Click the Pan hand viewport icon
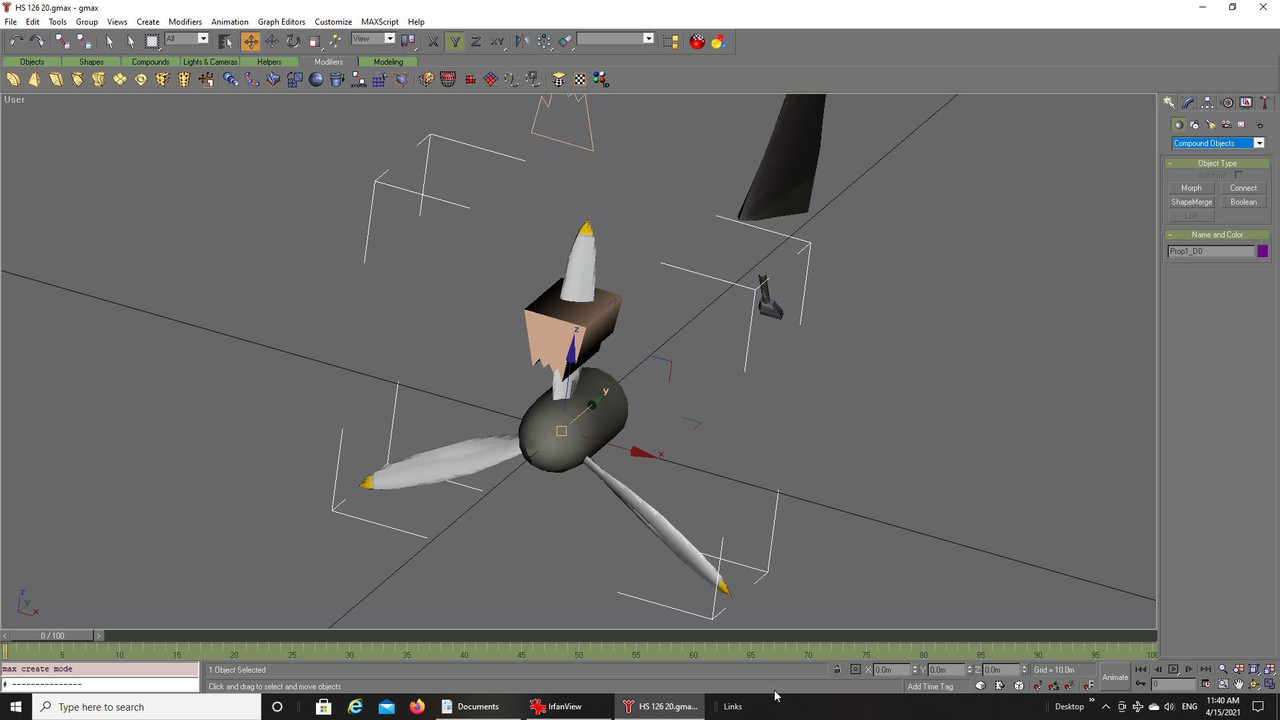1280x720 pixels. (x=1238, y=685)
